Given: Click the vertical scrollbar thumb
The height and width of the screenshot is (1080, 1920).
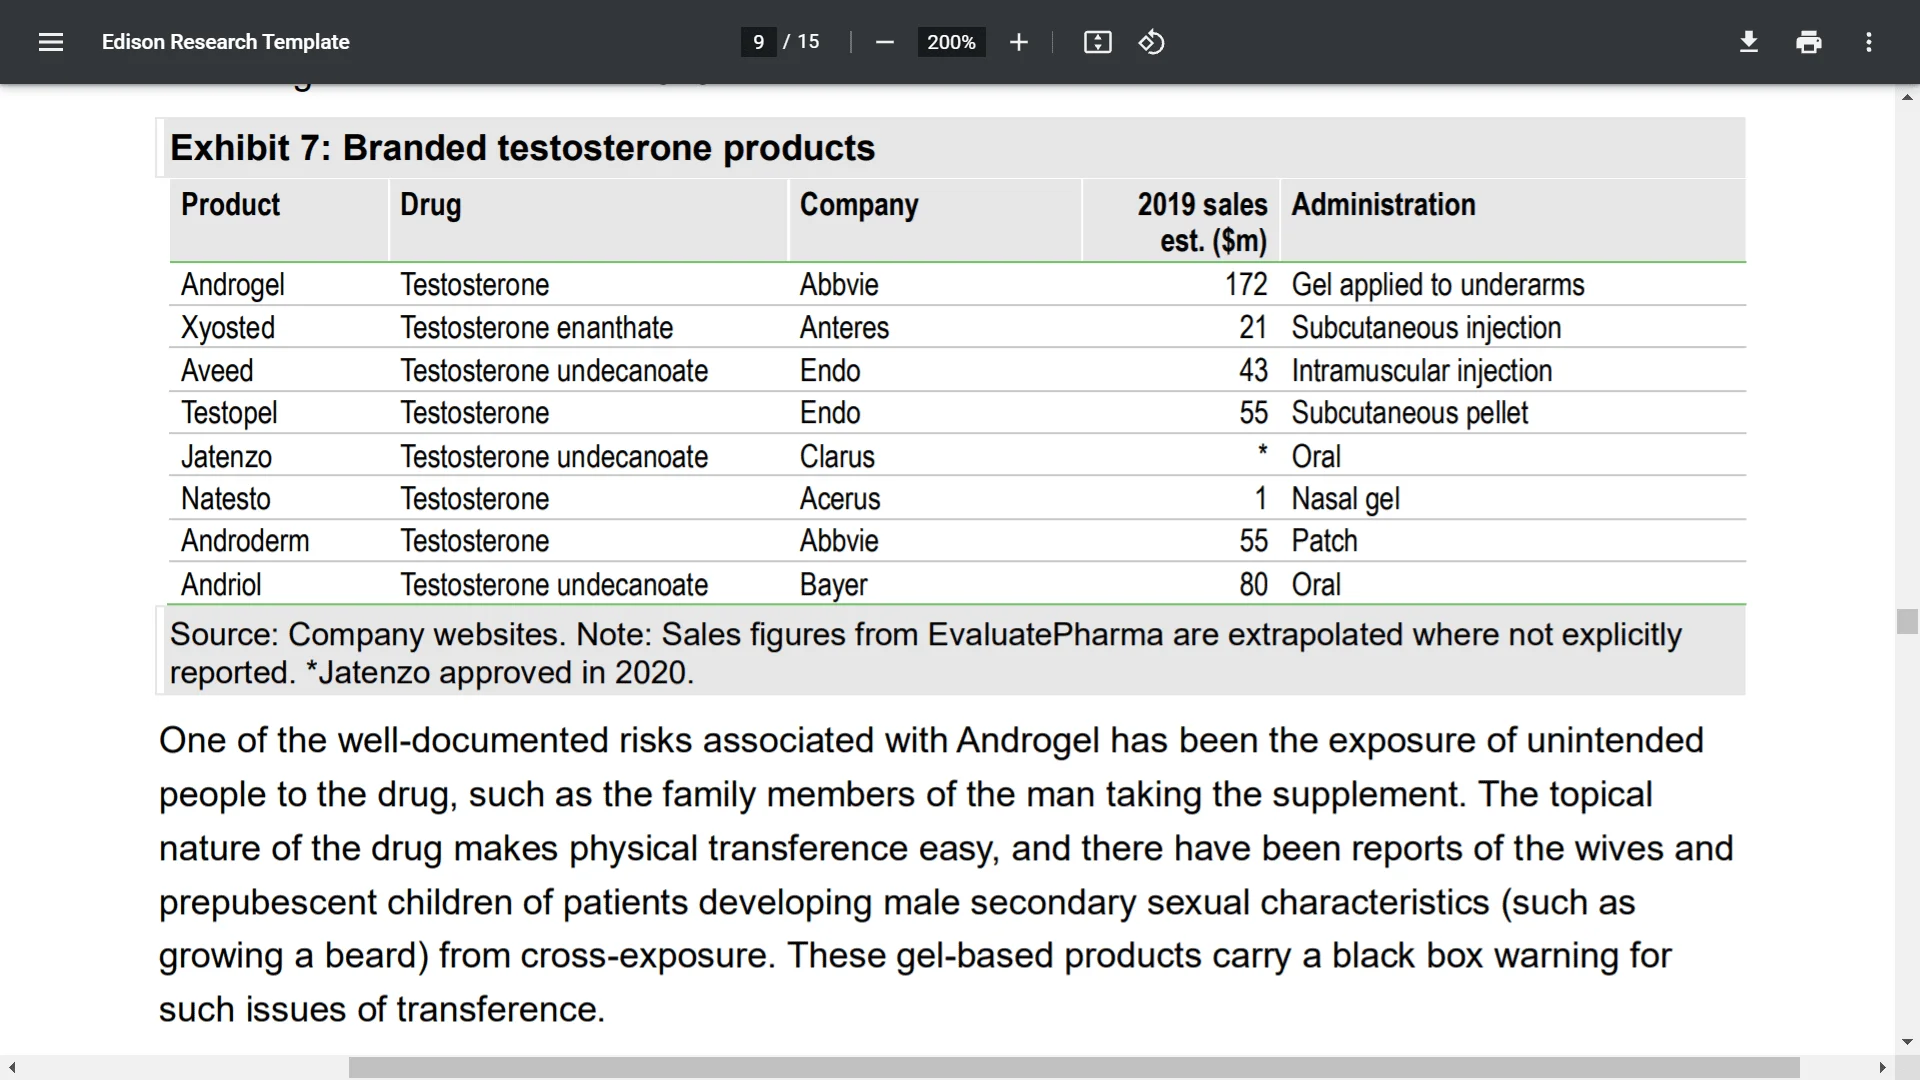Looking at the screenshot, I should 1907,621.
